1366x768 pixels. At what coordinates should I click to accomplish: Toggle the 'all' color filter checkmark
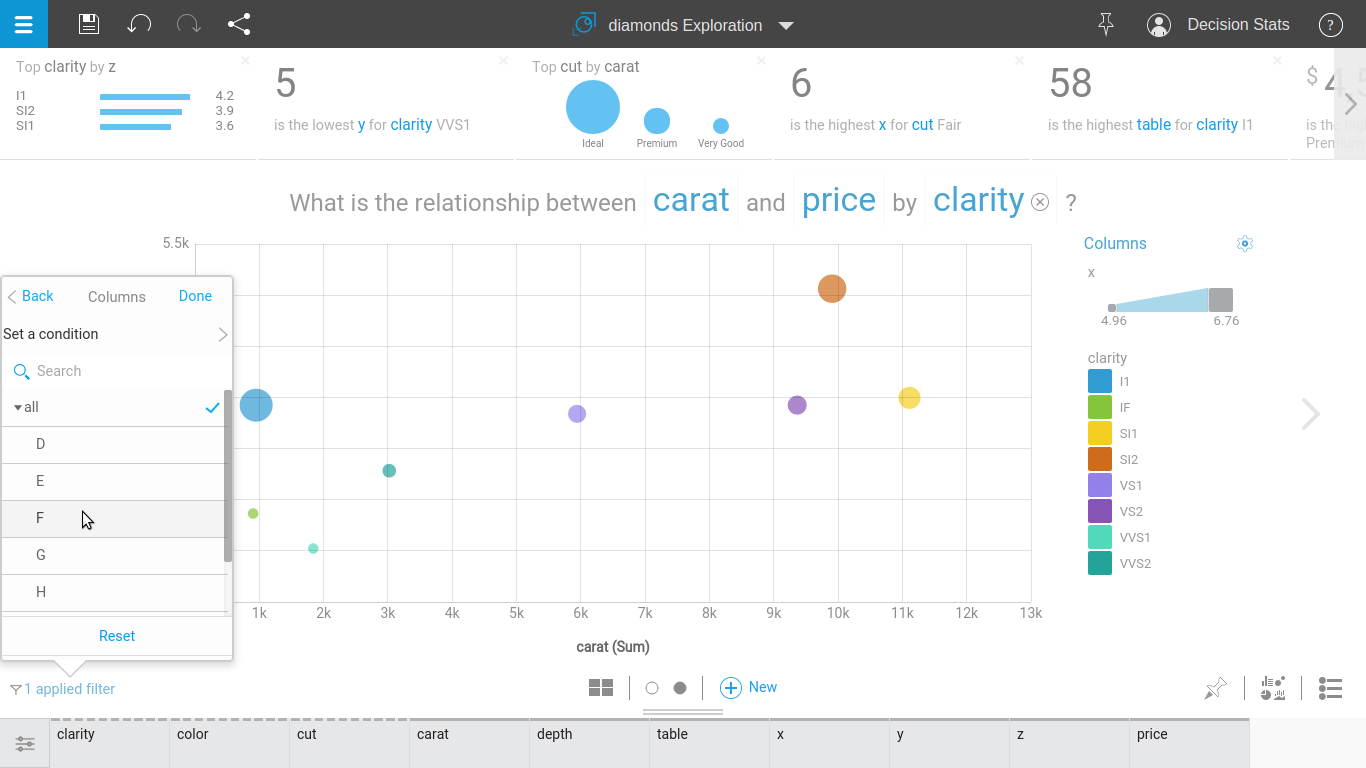[x=212, y=408]
